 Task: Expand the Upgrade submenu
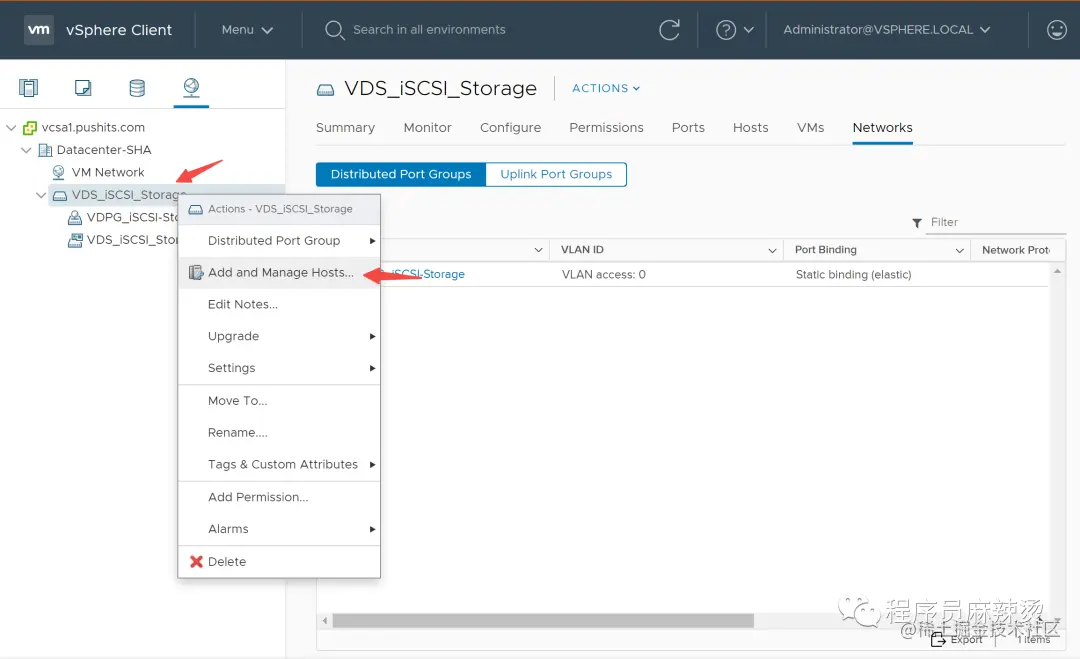point(279,336)
